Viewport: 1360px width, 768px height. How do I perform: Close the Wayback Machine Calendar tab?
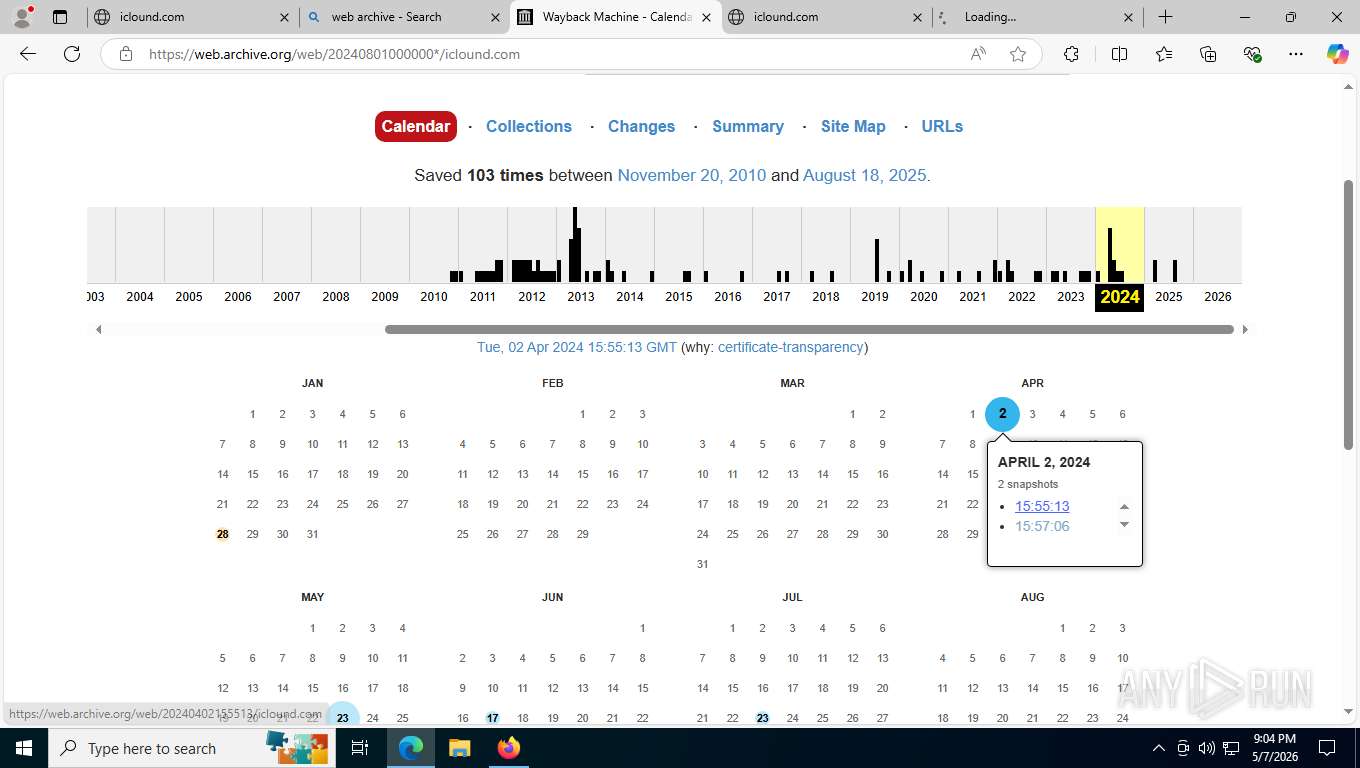(x=707, y=17)
